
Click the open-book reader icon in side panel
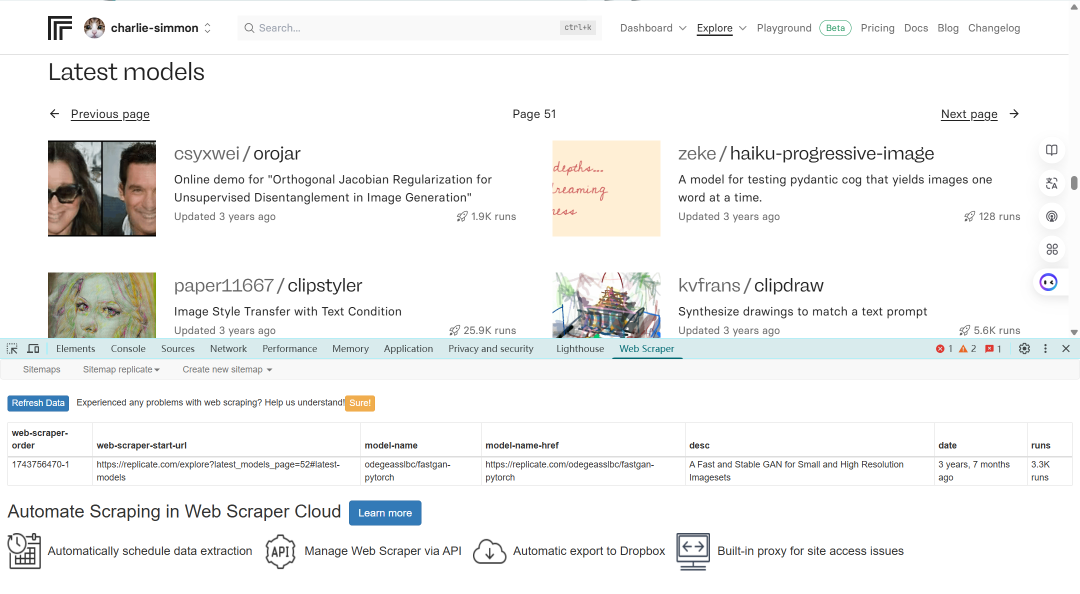point(1052,150)
